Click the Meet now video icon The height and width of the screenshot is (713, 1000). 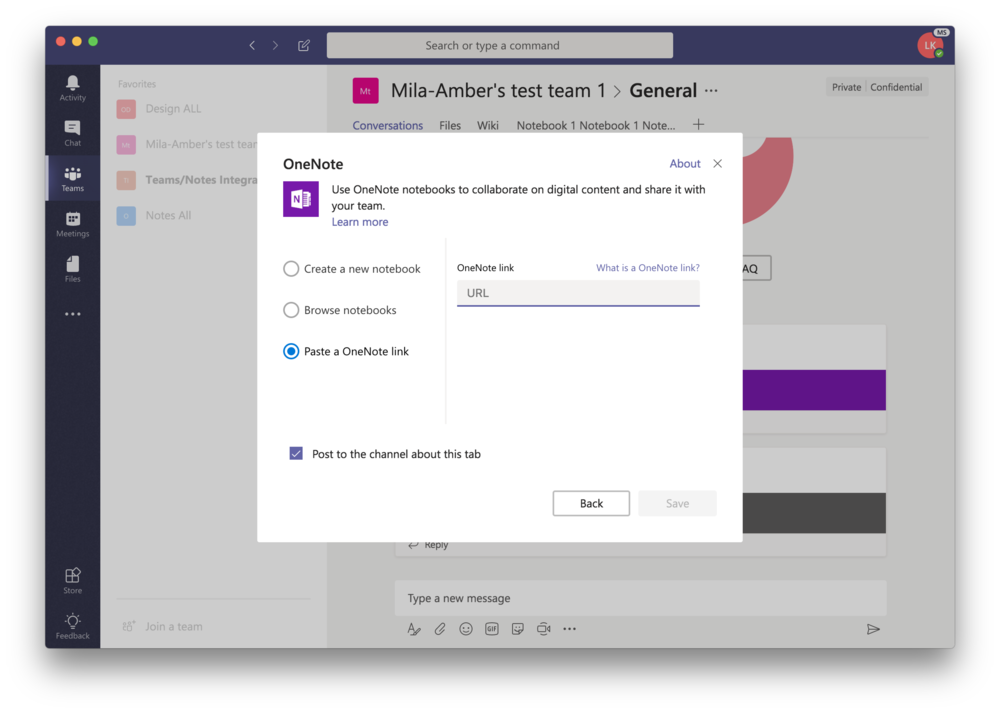tap(543, 629)
